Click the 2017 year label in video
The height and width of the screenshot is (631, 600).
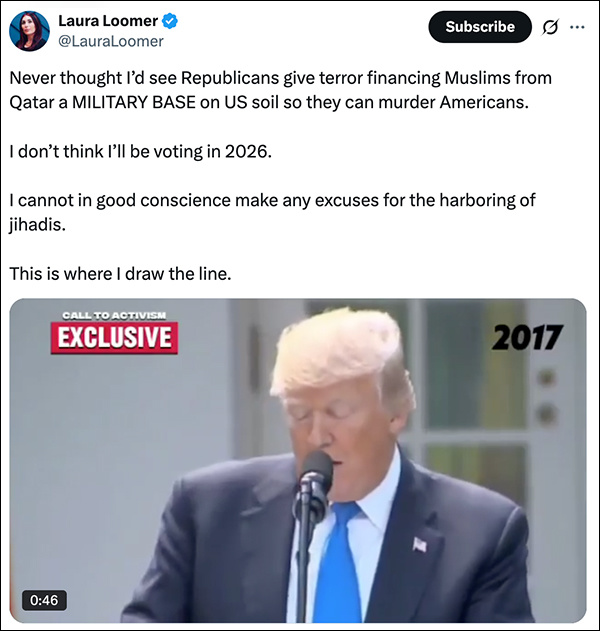[526, 337]
